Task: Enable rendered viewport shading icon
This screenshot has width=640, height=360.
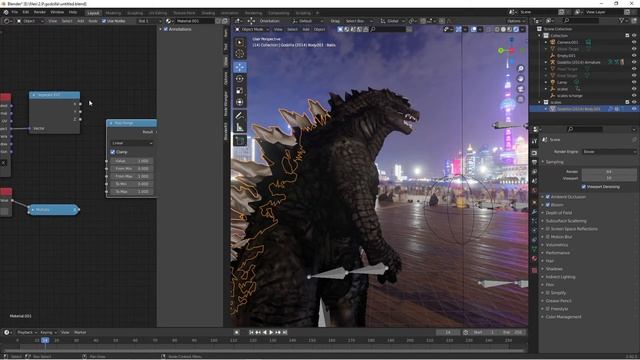Action: click(516, 29)
